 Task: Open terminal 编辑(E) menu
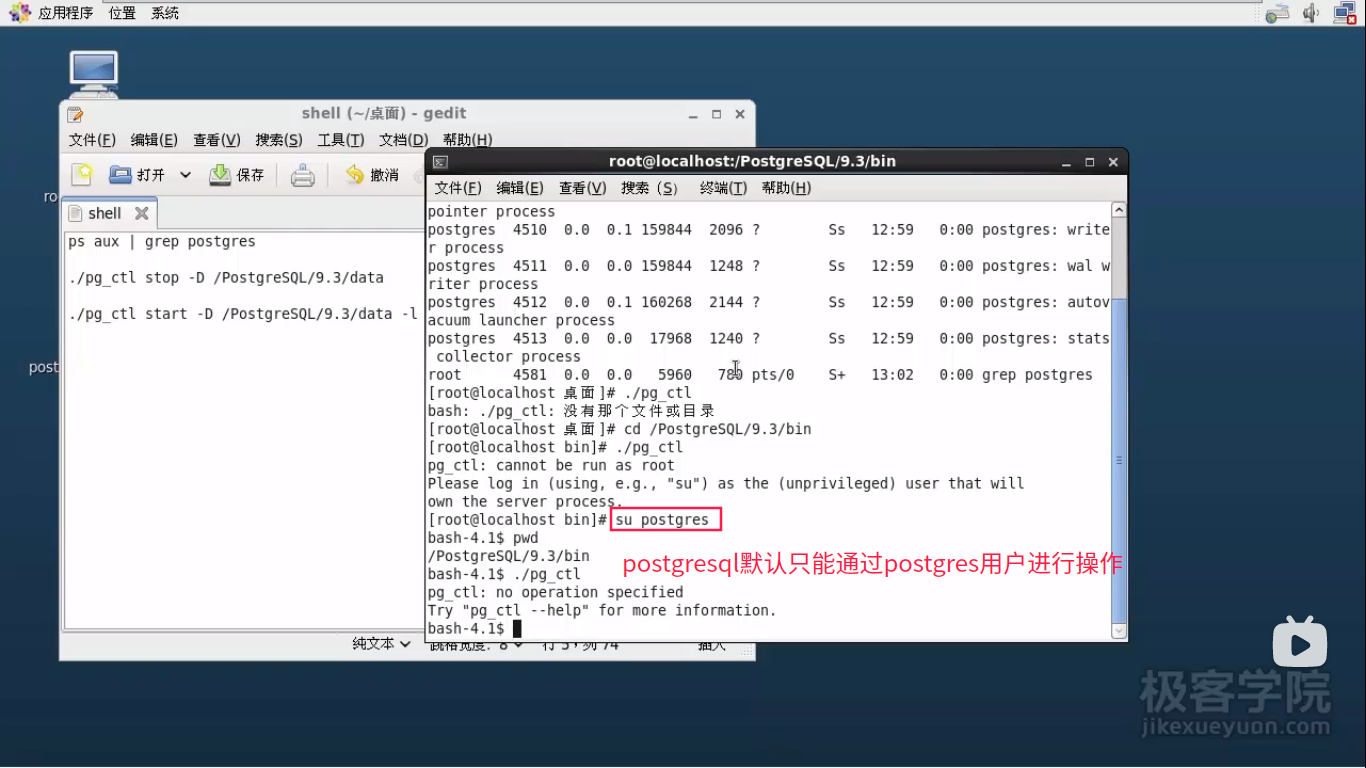tap(520, 188)
